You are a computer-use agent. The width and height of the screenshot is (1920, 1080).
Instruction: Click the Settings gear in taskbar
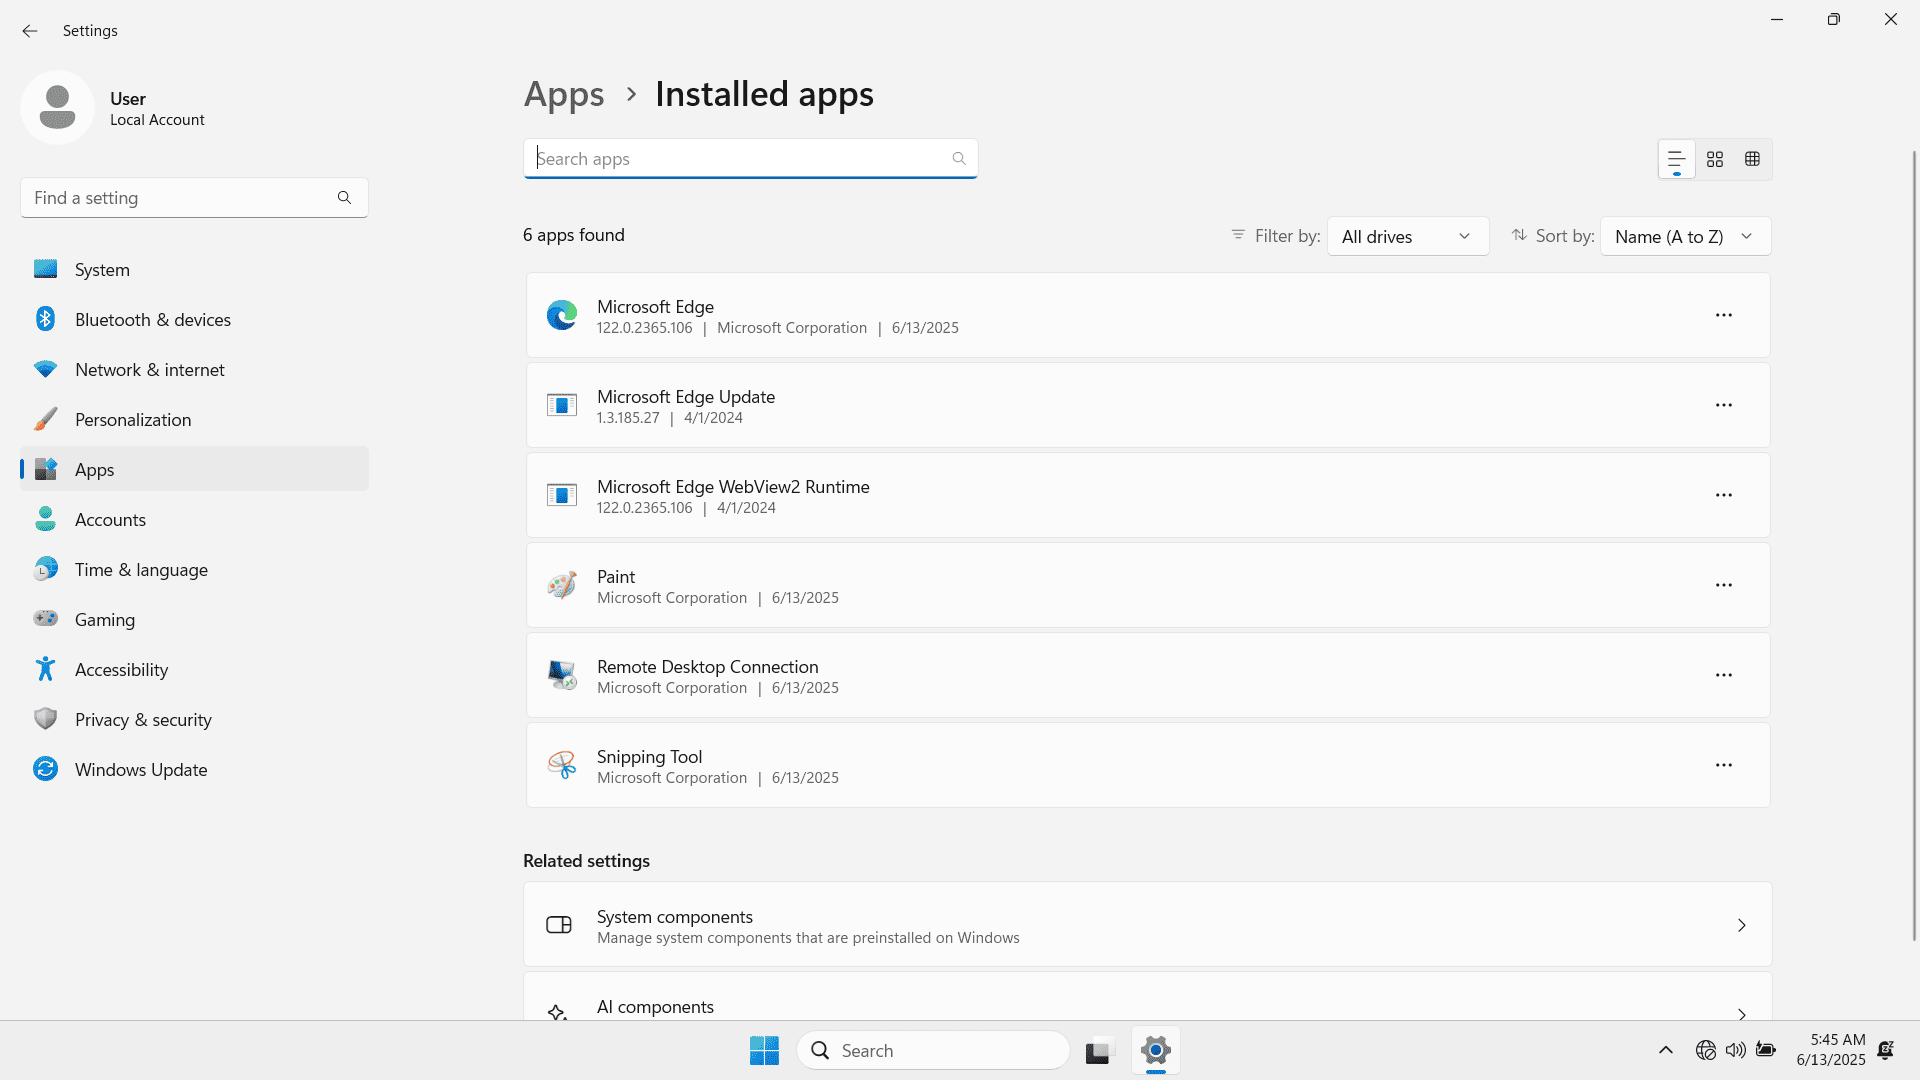coord(1155,1051)
